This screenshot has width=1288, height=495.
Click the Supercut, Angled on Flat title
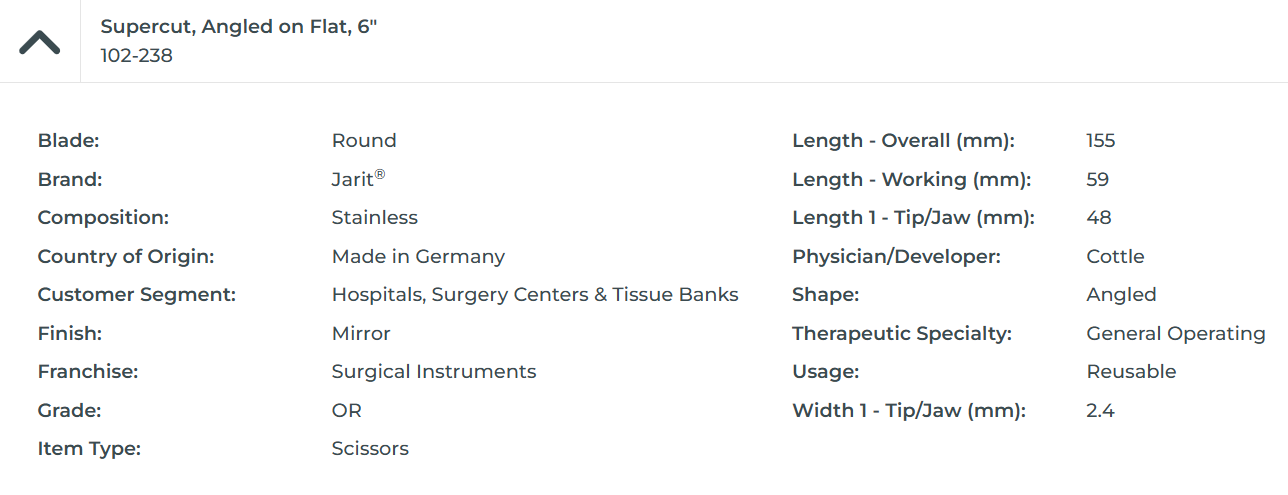pos(239,27)
